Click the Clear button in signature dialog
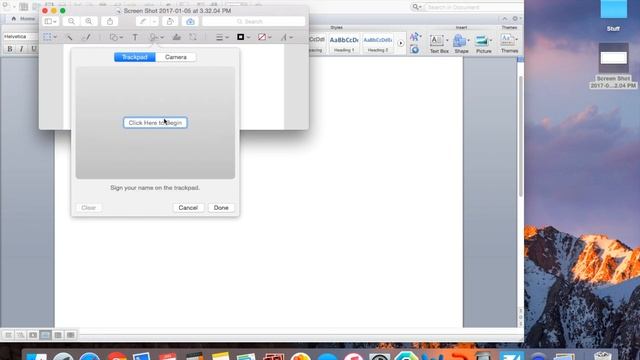The height and width of the screenshot is (360, 640). click(89, 208)
